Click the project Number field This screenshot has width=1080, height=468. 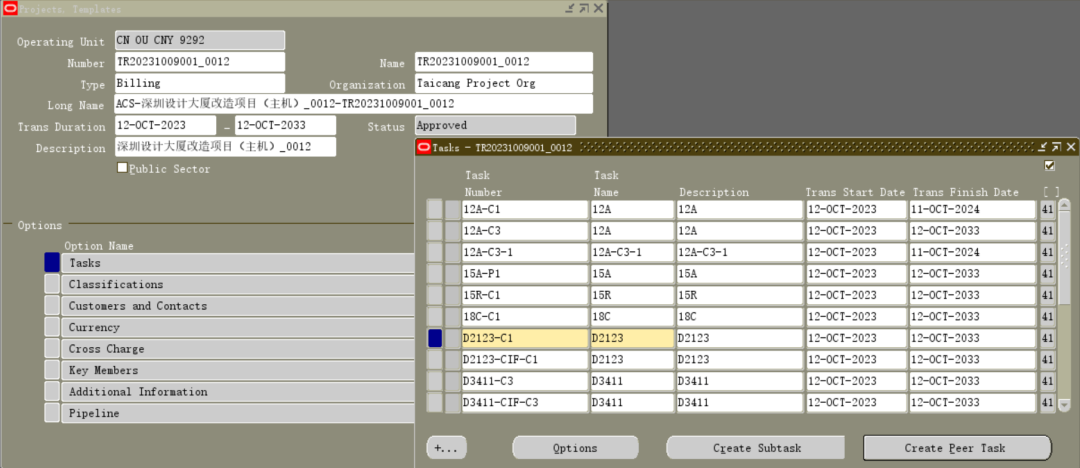pyautogui.click(x=200, y=62)
